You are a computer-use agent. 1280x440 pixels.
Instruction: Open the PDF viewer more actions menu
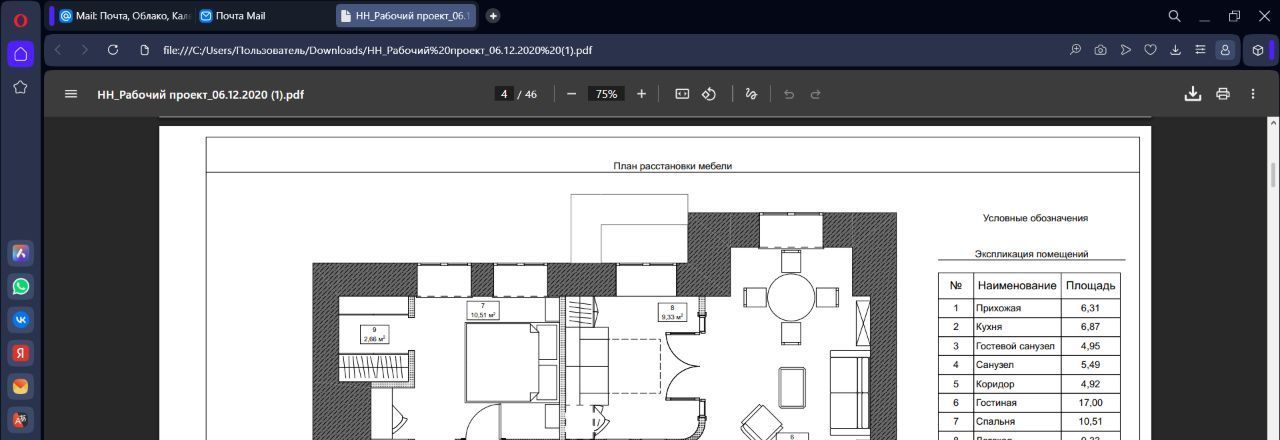click(x=1252, y=94)
